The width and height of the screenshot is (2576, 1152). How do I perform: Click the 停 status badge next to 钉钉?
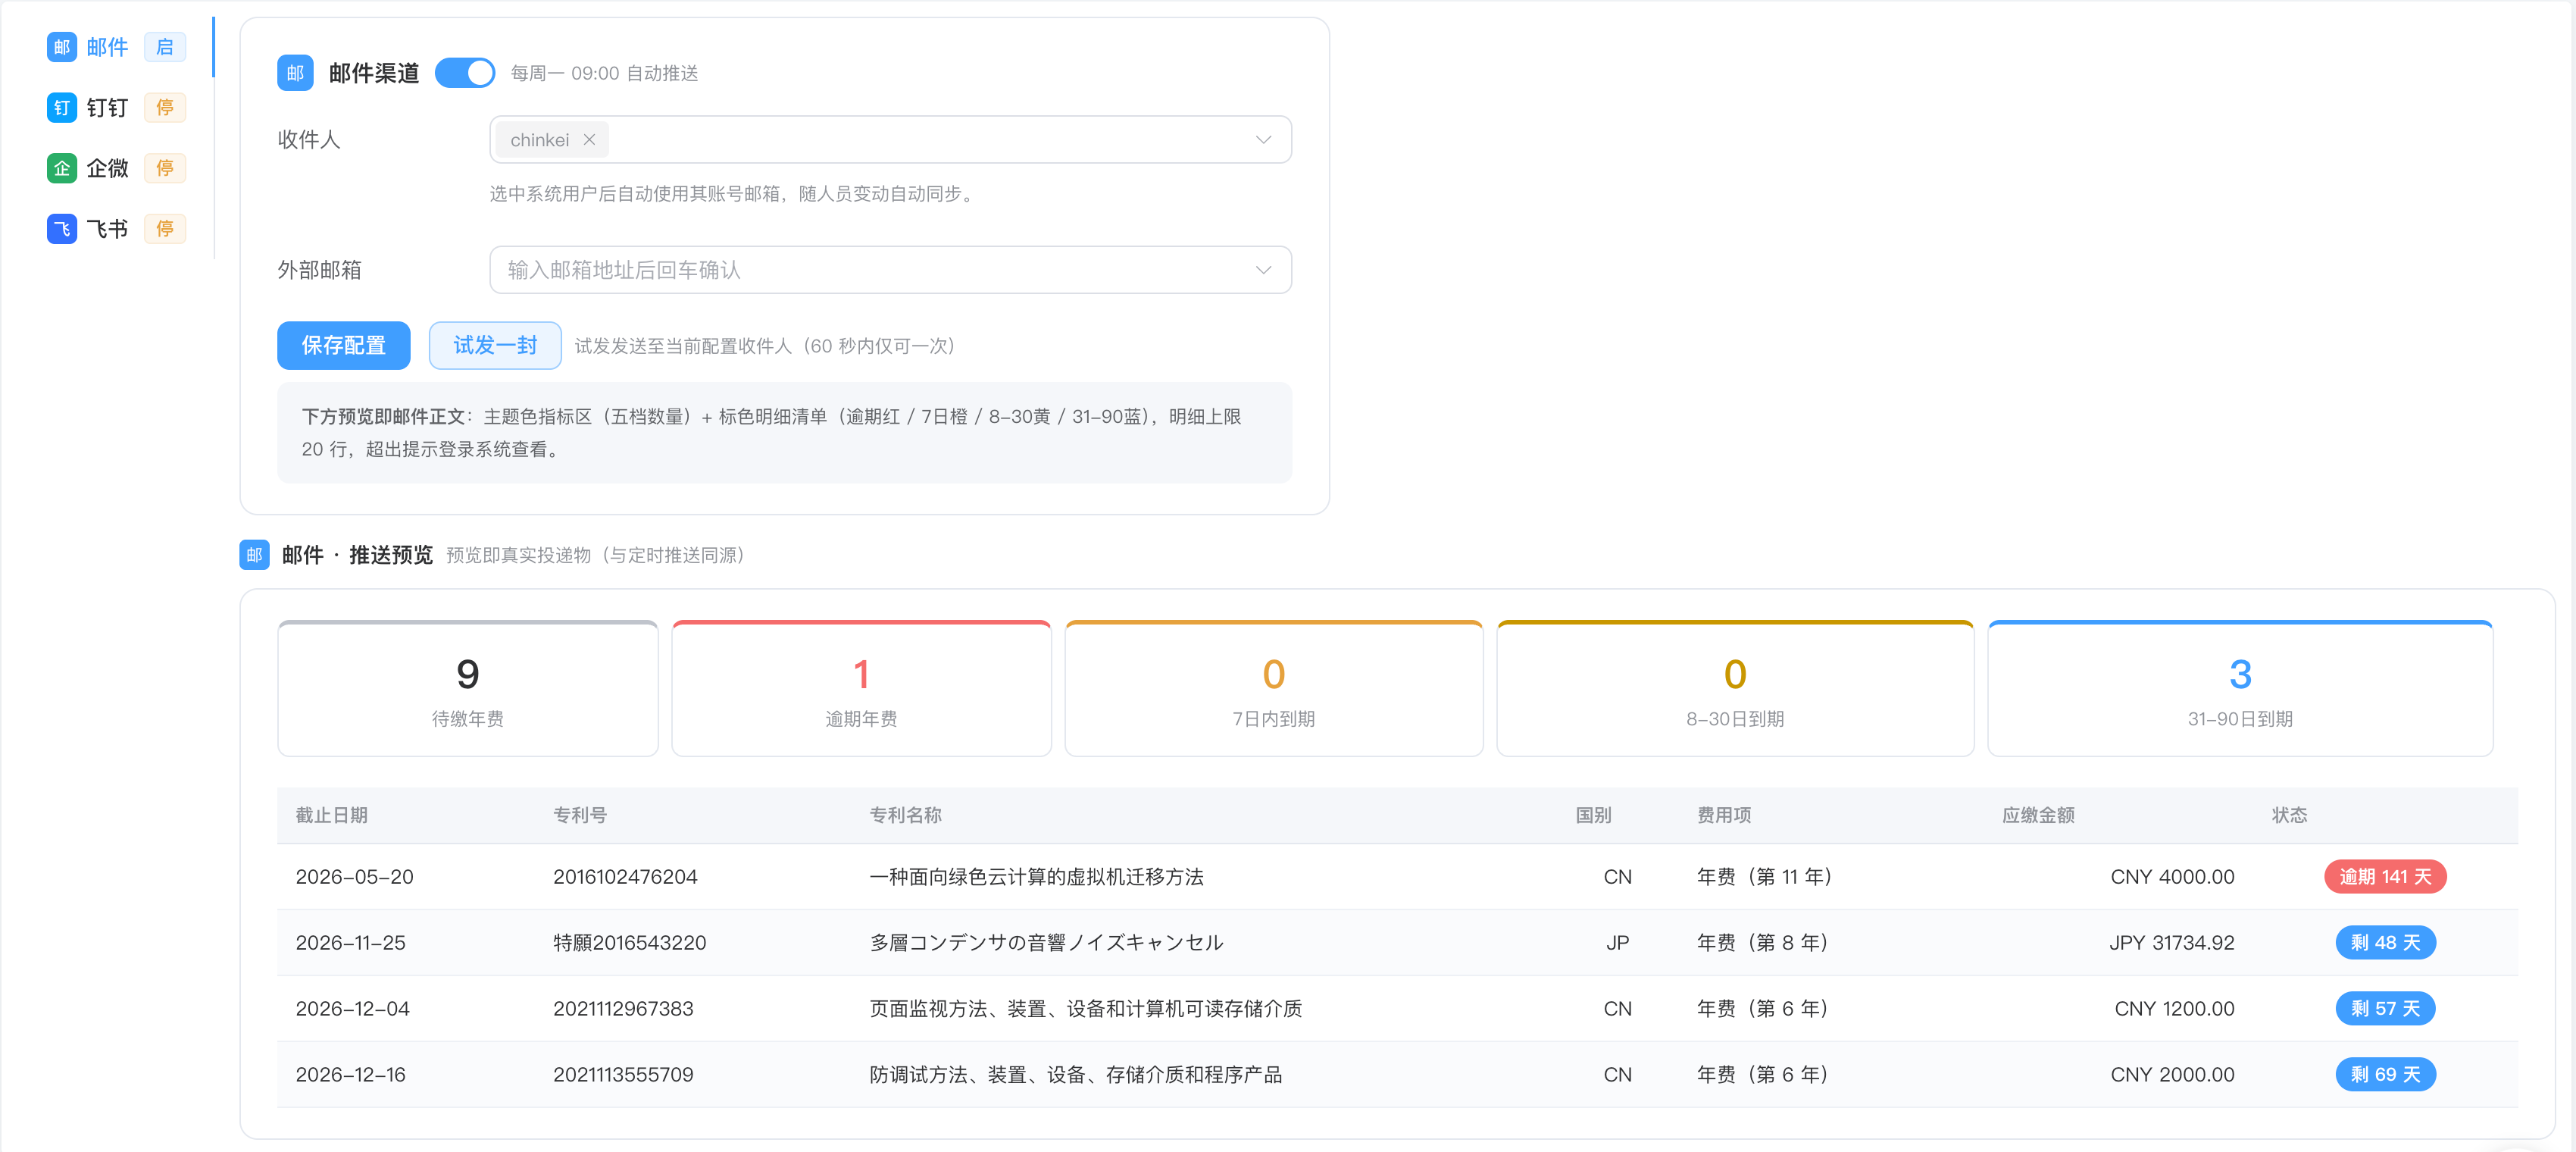click(165, 108)
